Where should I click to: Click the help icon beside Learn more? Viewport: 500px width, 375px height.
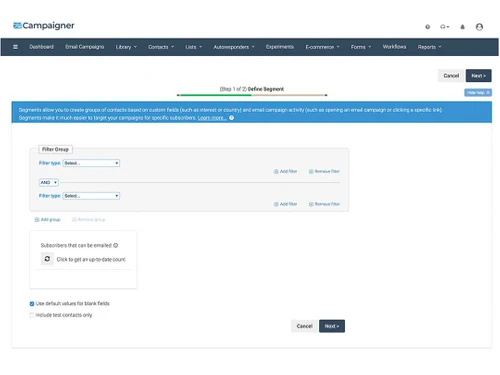(x=231, y=118)
